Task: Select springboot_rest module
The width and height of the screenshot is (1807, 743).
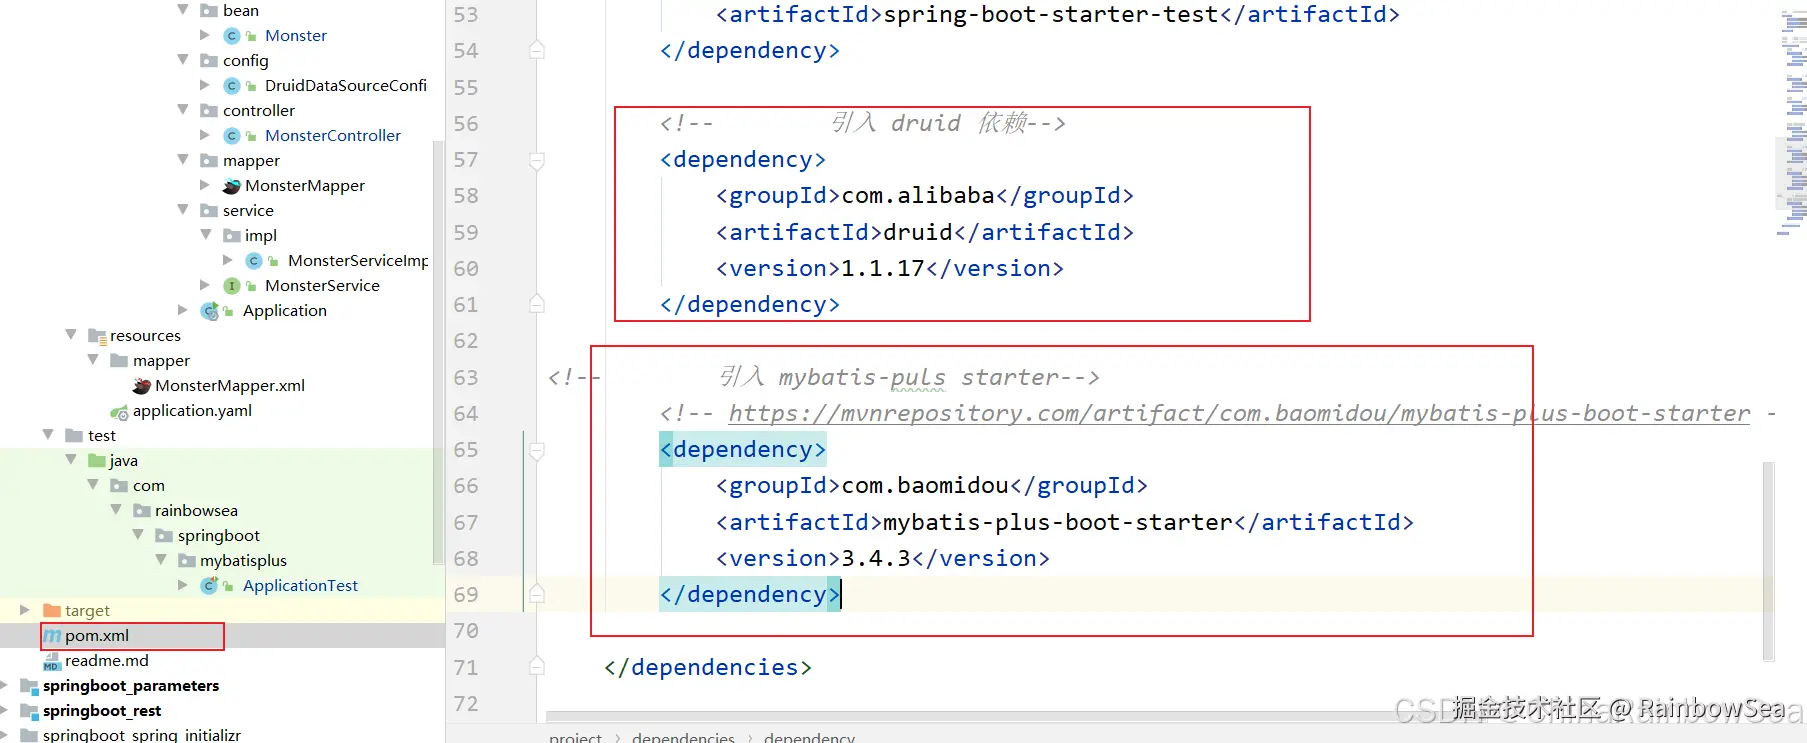Action: [102, 710]
